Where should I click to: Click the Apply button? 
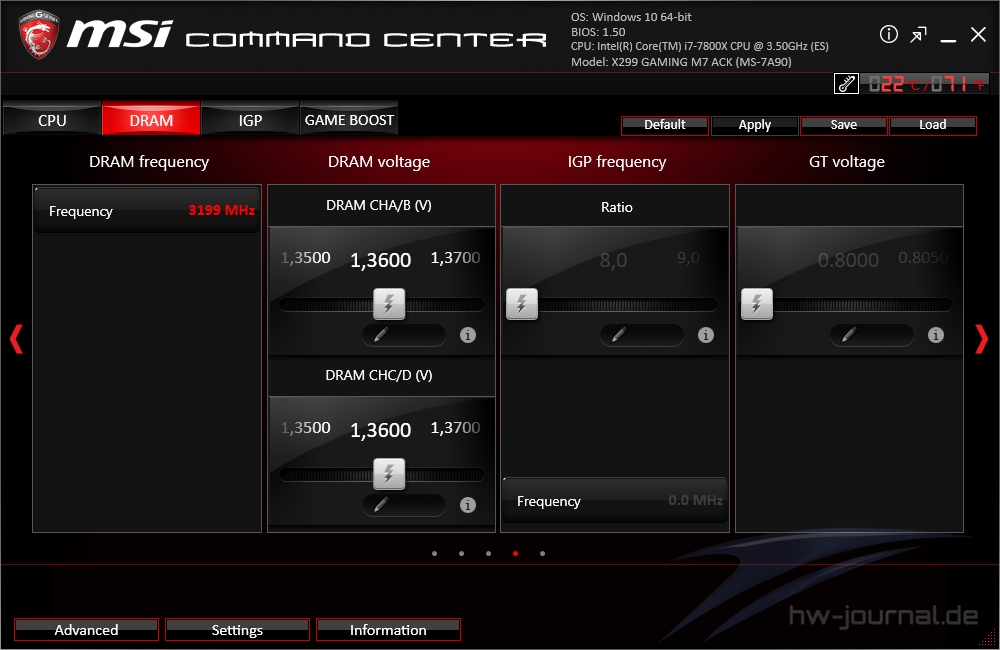click(x=754, y=125)
